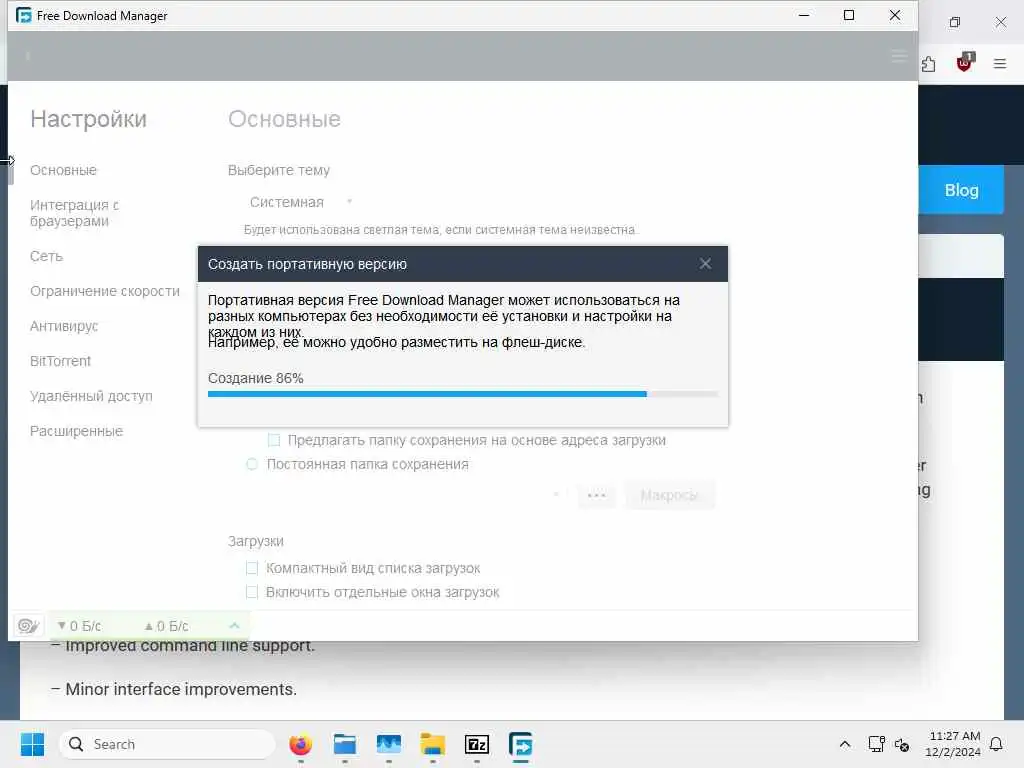The width and height of the screenshot is (1024, 768).
Task: Open the Системная theme dropdown
Action: [x=301, y=202]
